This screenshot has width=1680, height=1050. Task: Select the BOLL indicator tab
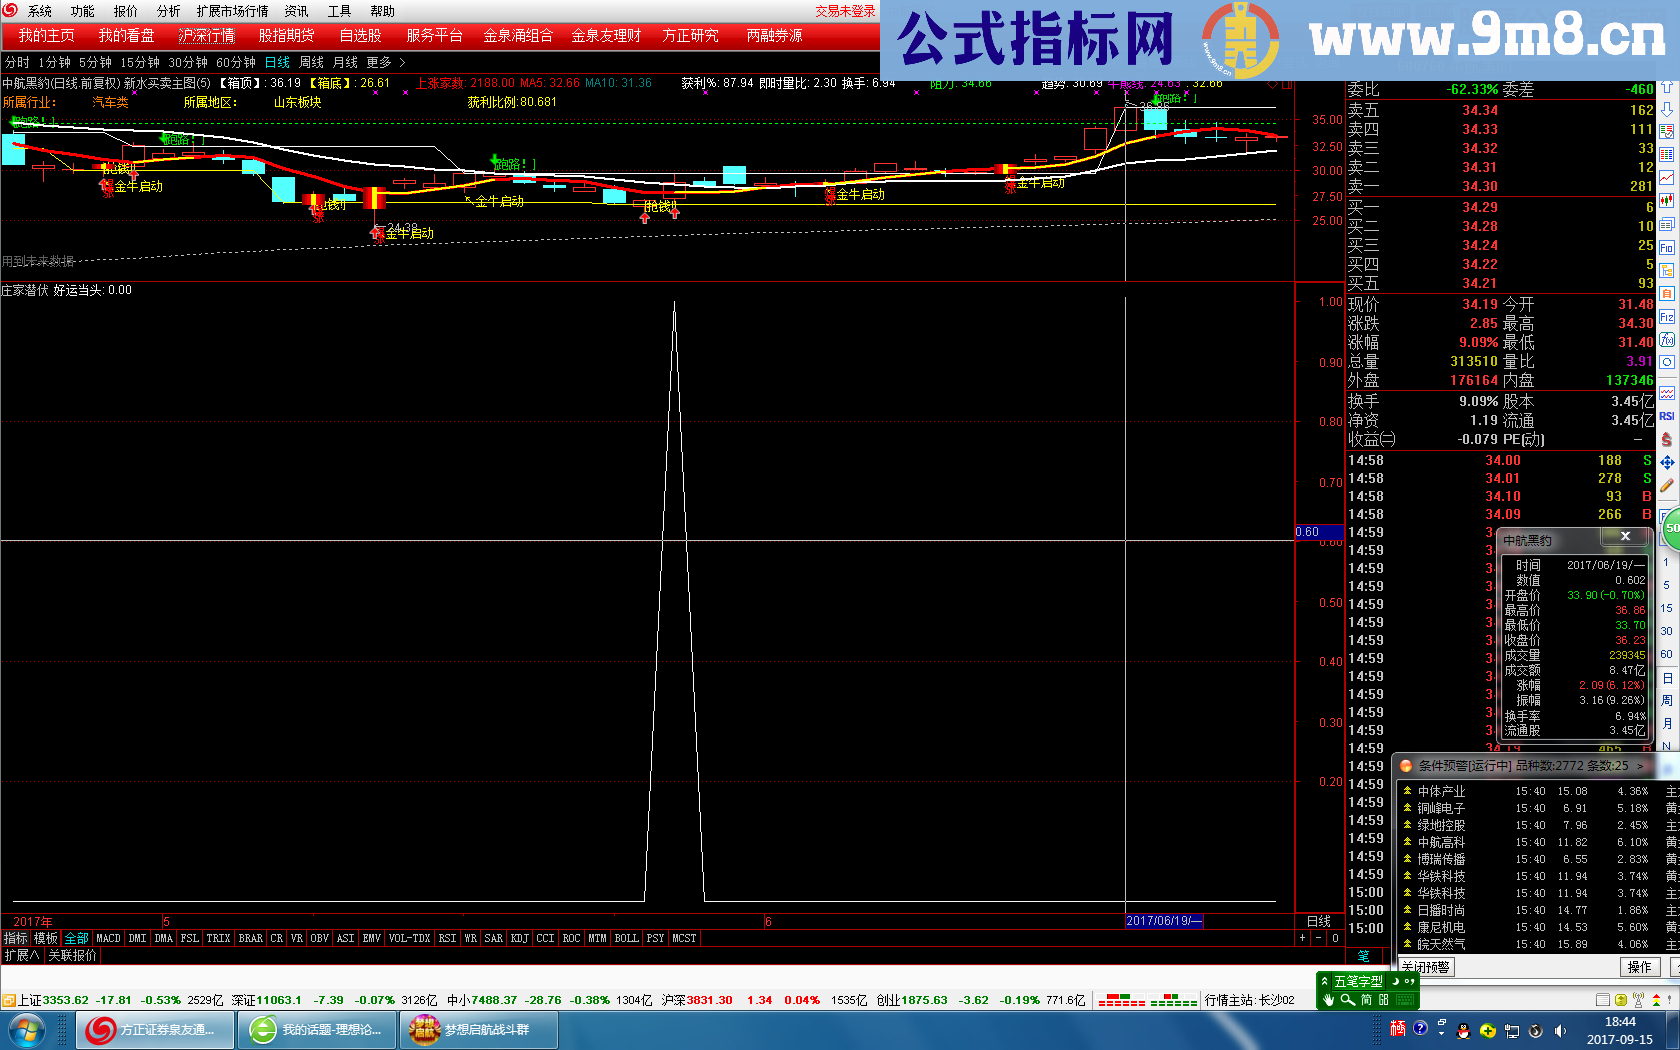click(x=626, y=938)
